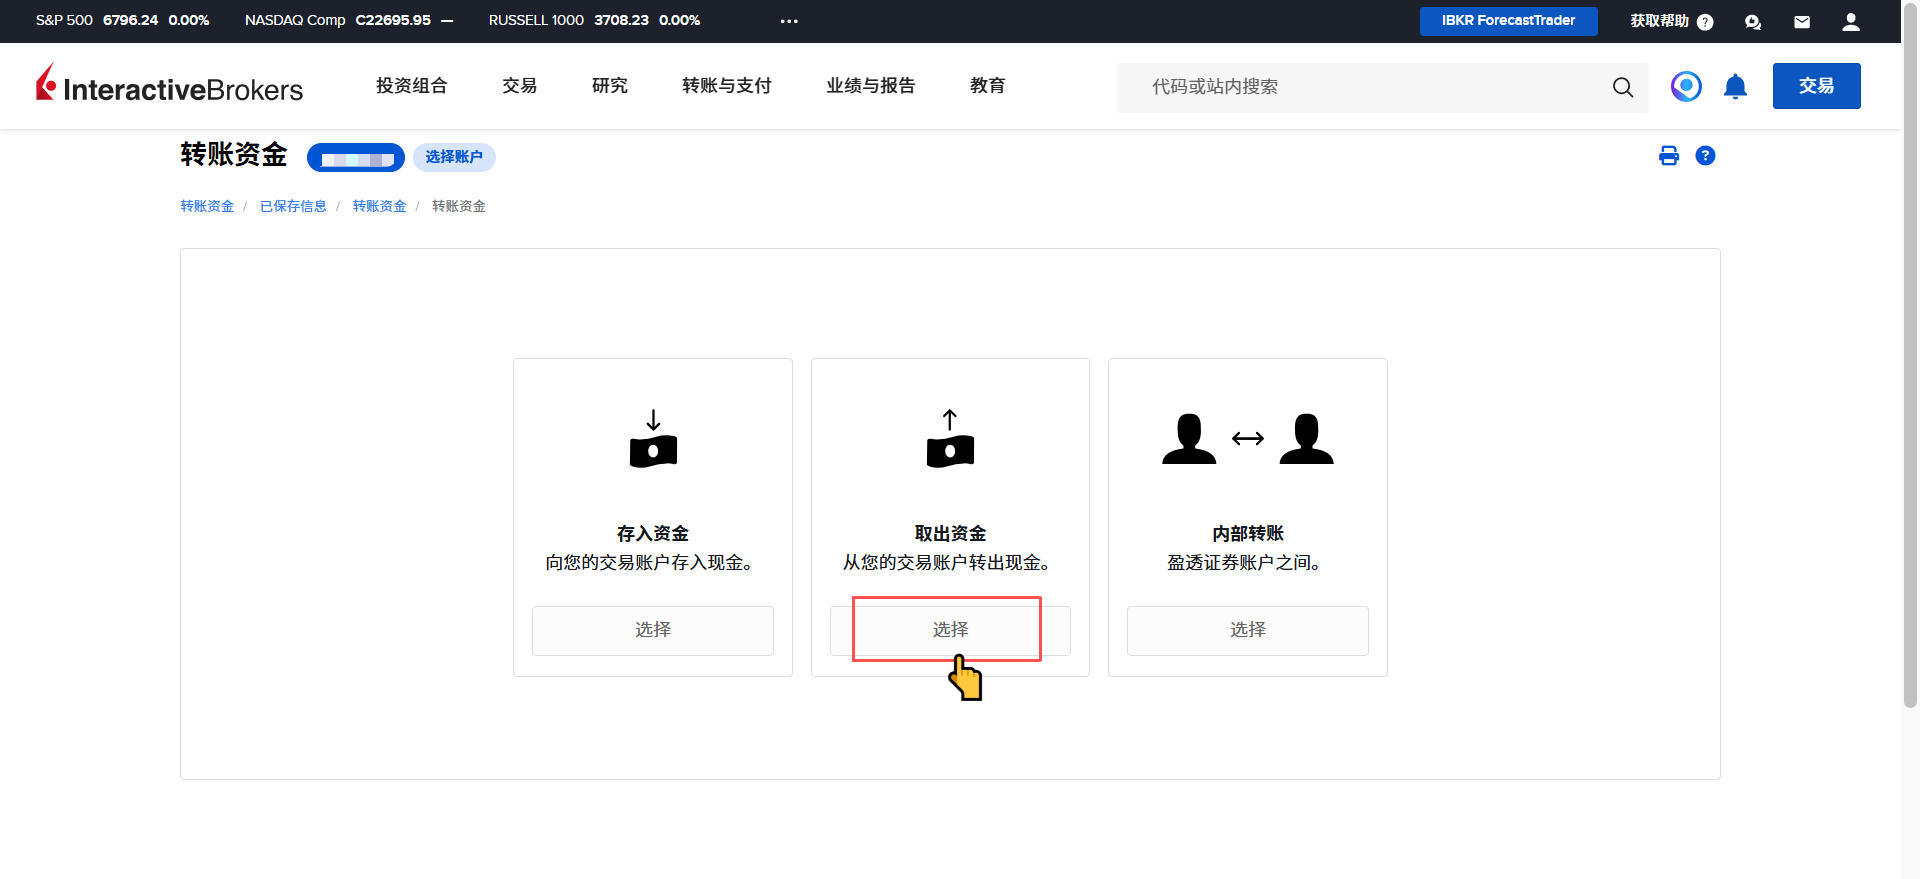Open the chat support icon
The width and height of the screenshot is (1920, 879).
[x=1752, y=22]
